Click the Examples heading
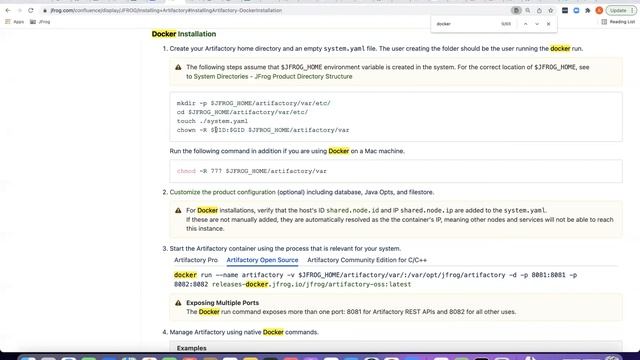The height and width of the screenshot is (360, 640). tap(191, 348)
